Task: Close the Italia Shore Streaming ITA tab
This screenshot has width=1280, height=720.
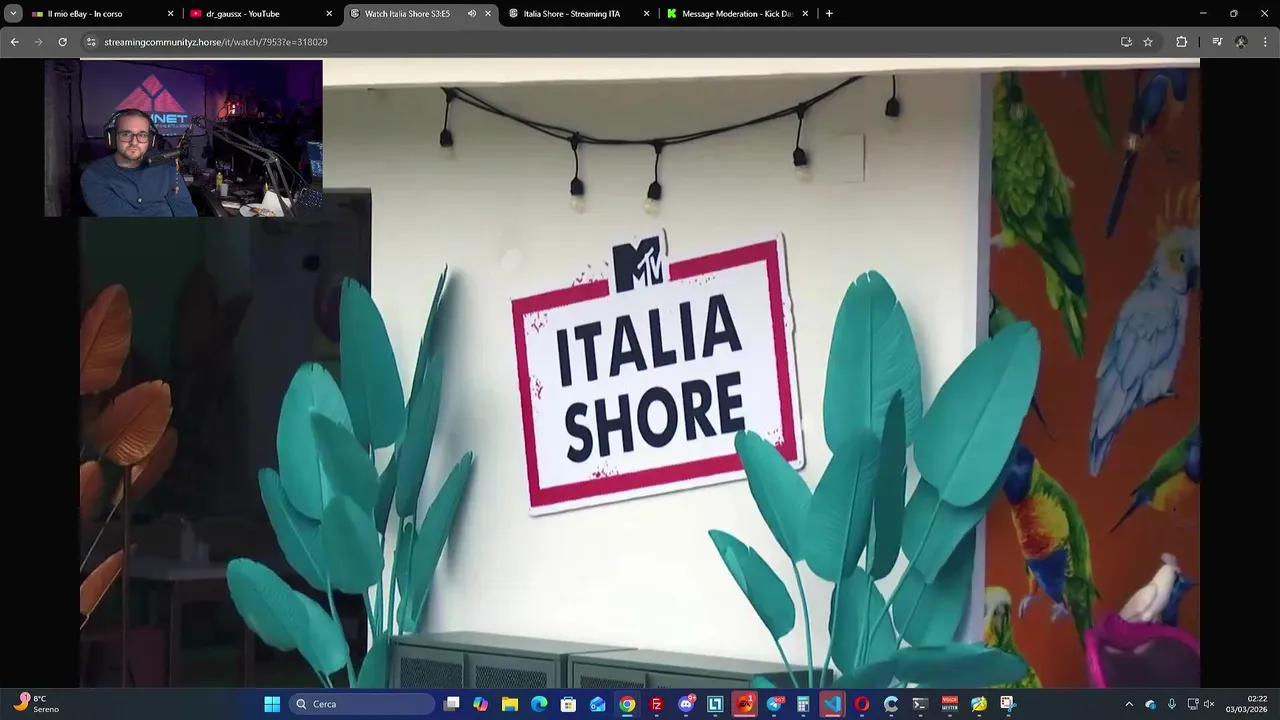Action: (646, 14)
